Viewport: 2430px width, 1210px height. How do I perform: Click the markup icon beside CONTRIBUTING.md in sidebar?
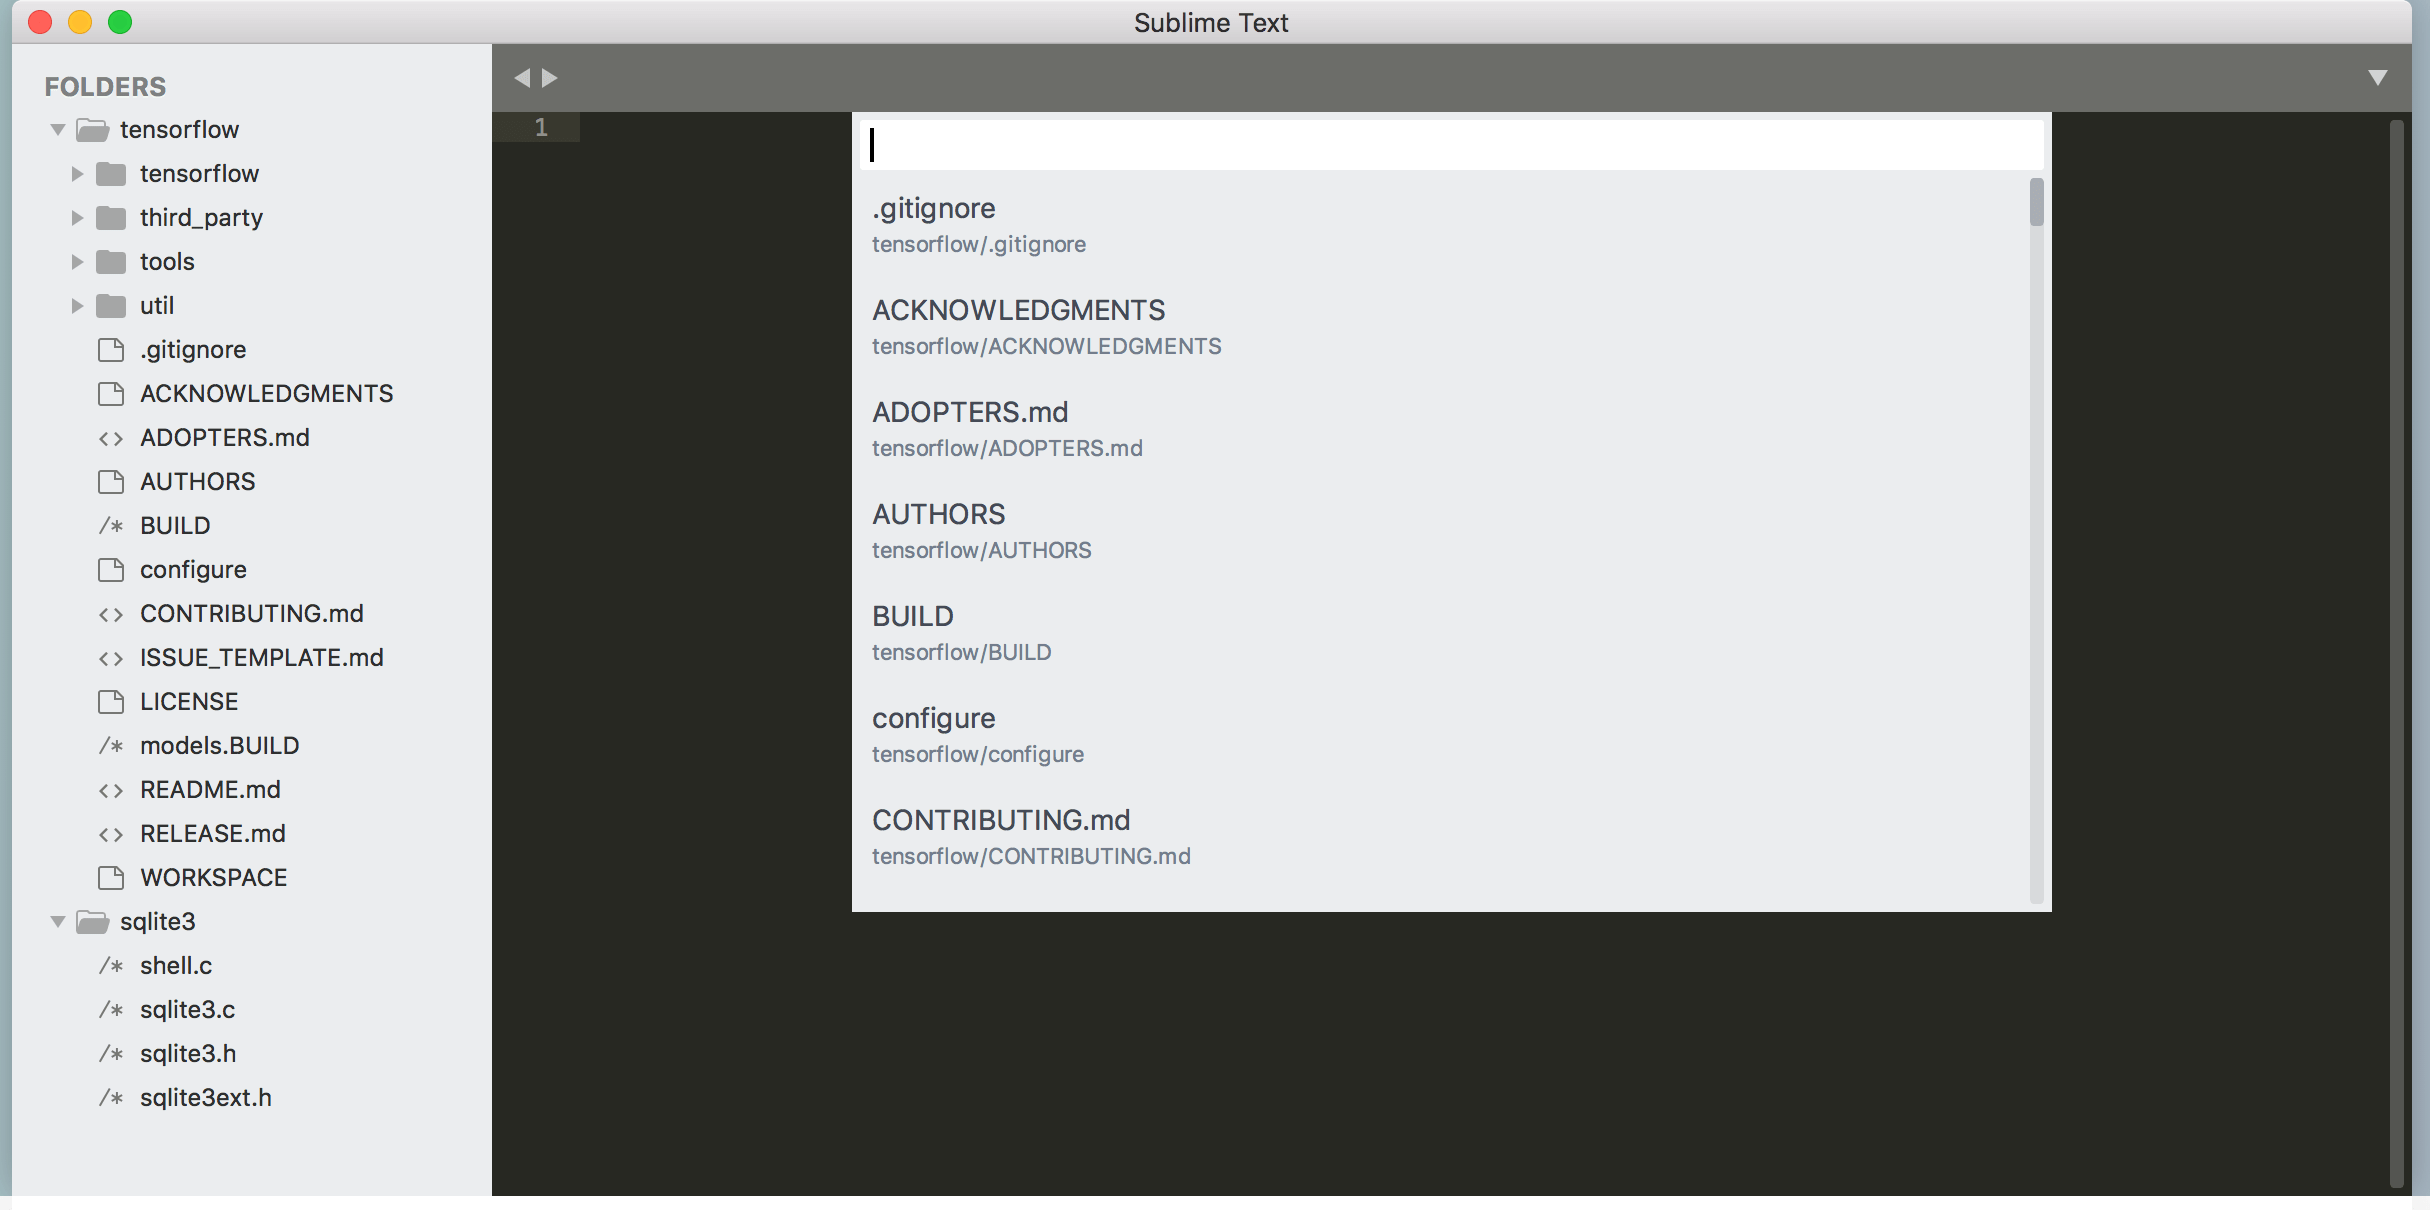[x=111, y=615]
